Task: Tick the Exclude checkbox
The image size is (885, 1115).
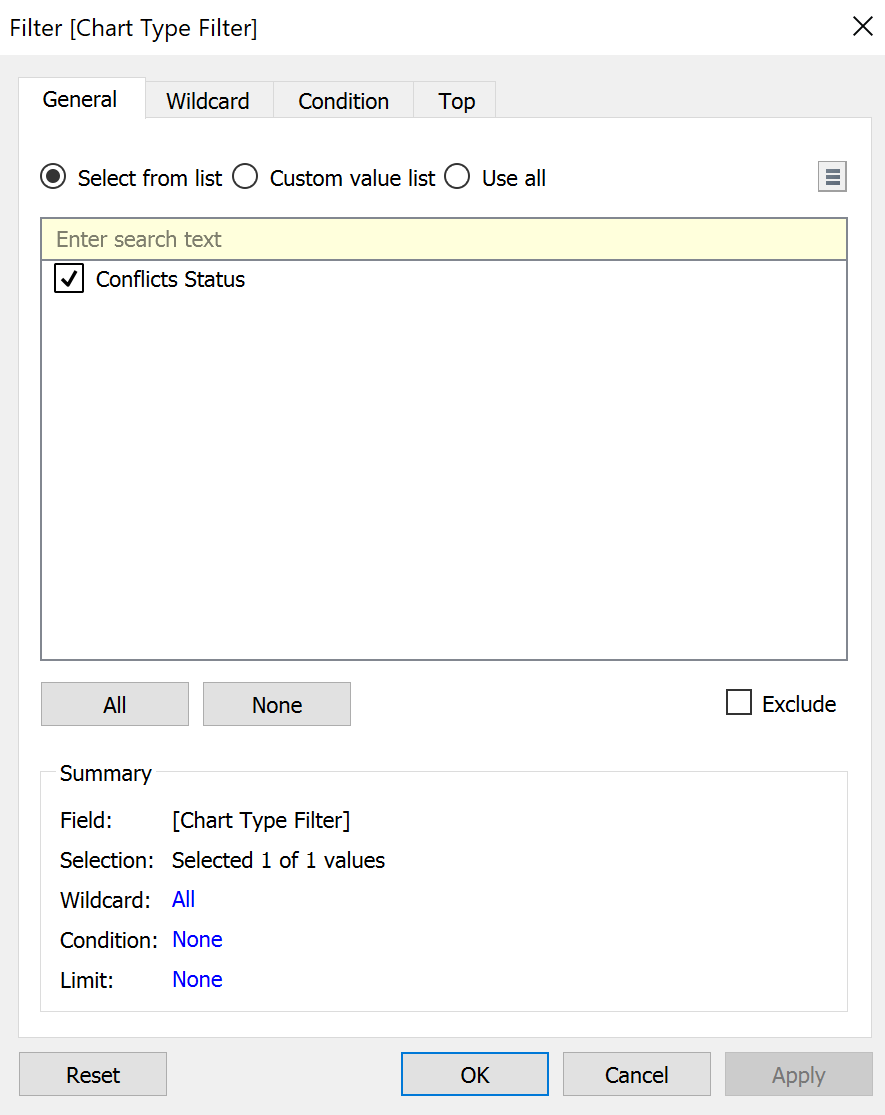Action: coord(739,704)
